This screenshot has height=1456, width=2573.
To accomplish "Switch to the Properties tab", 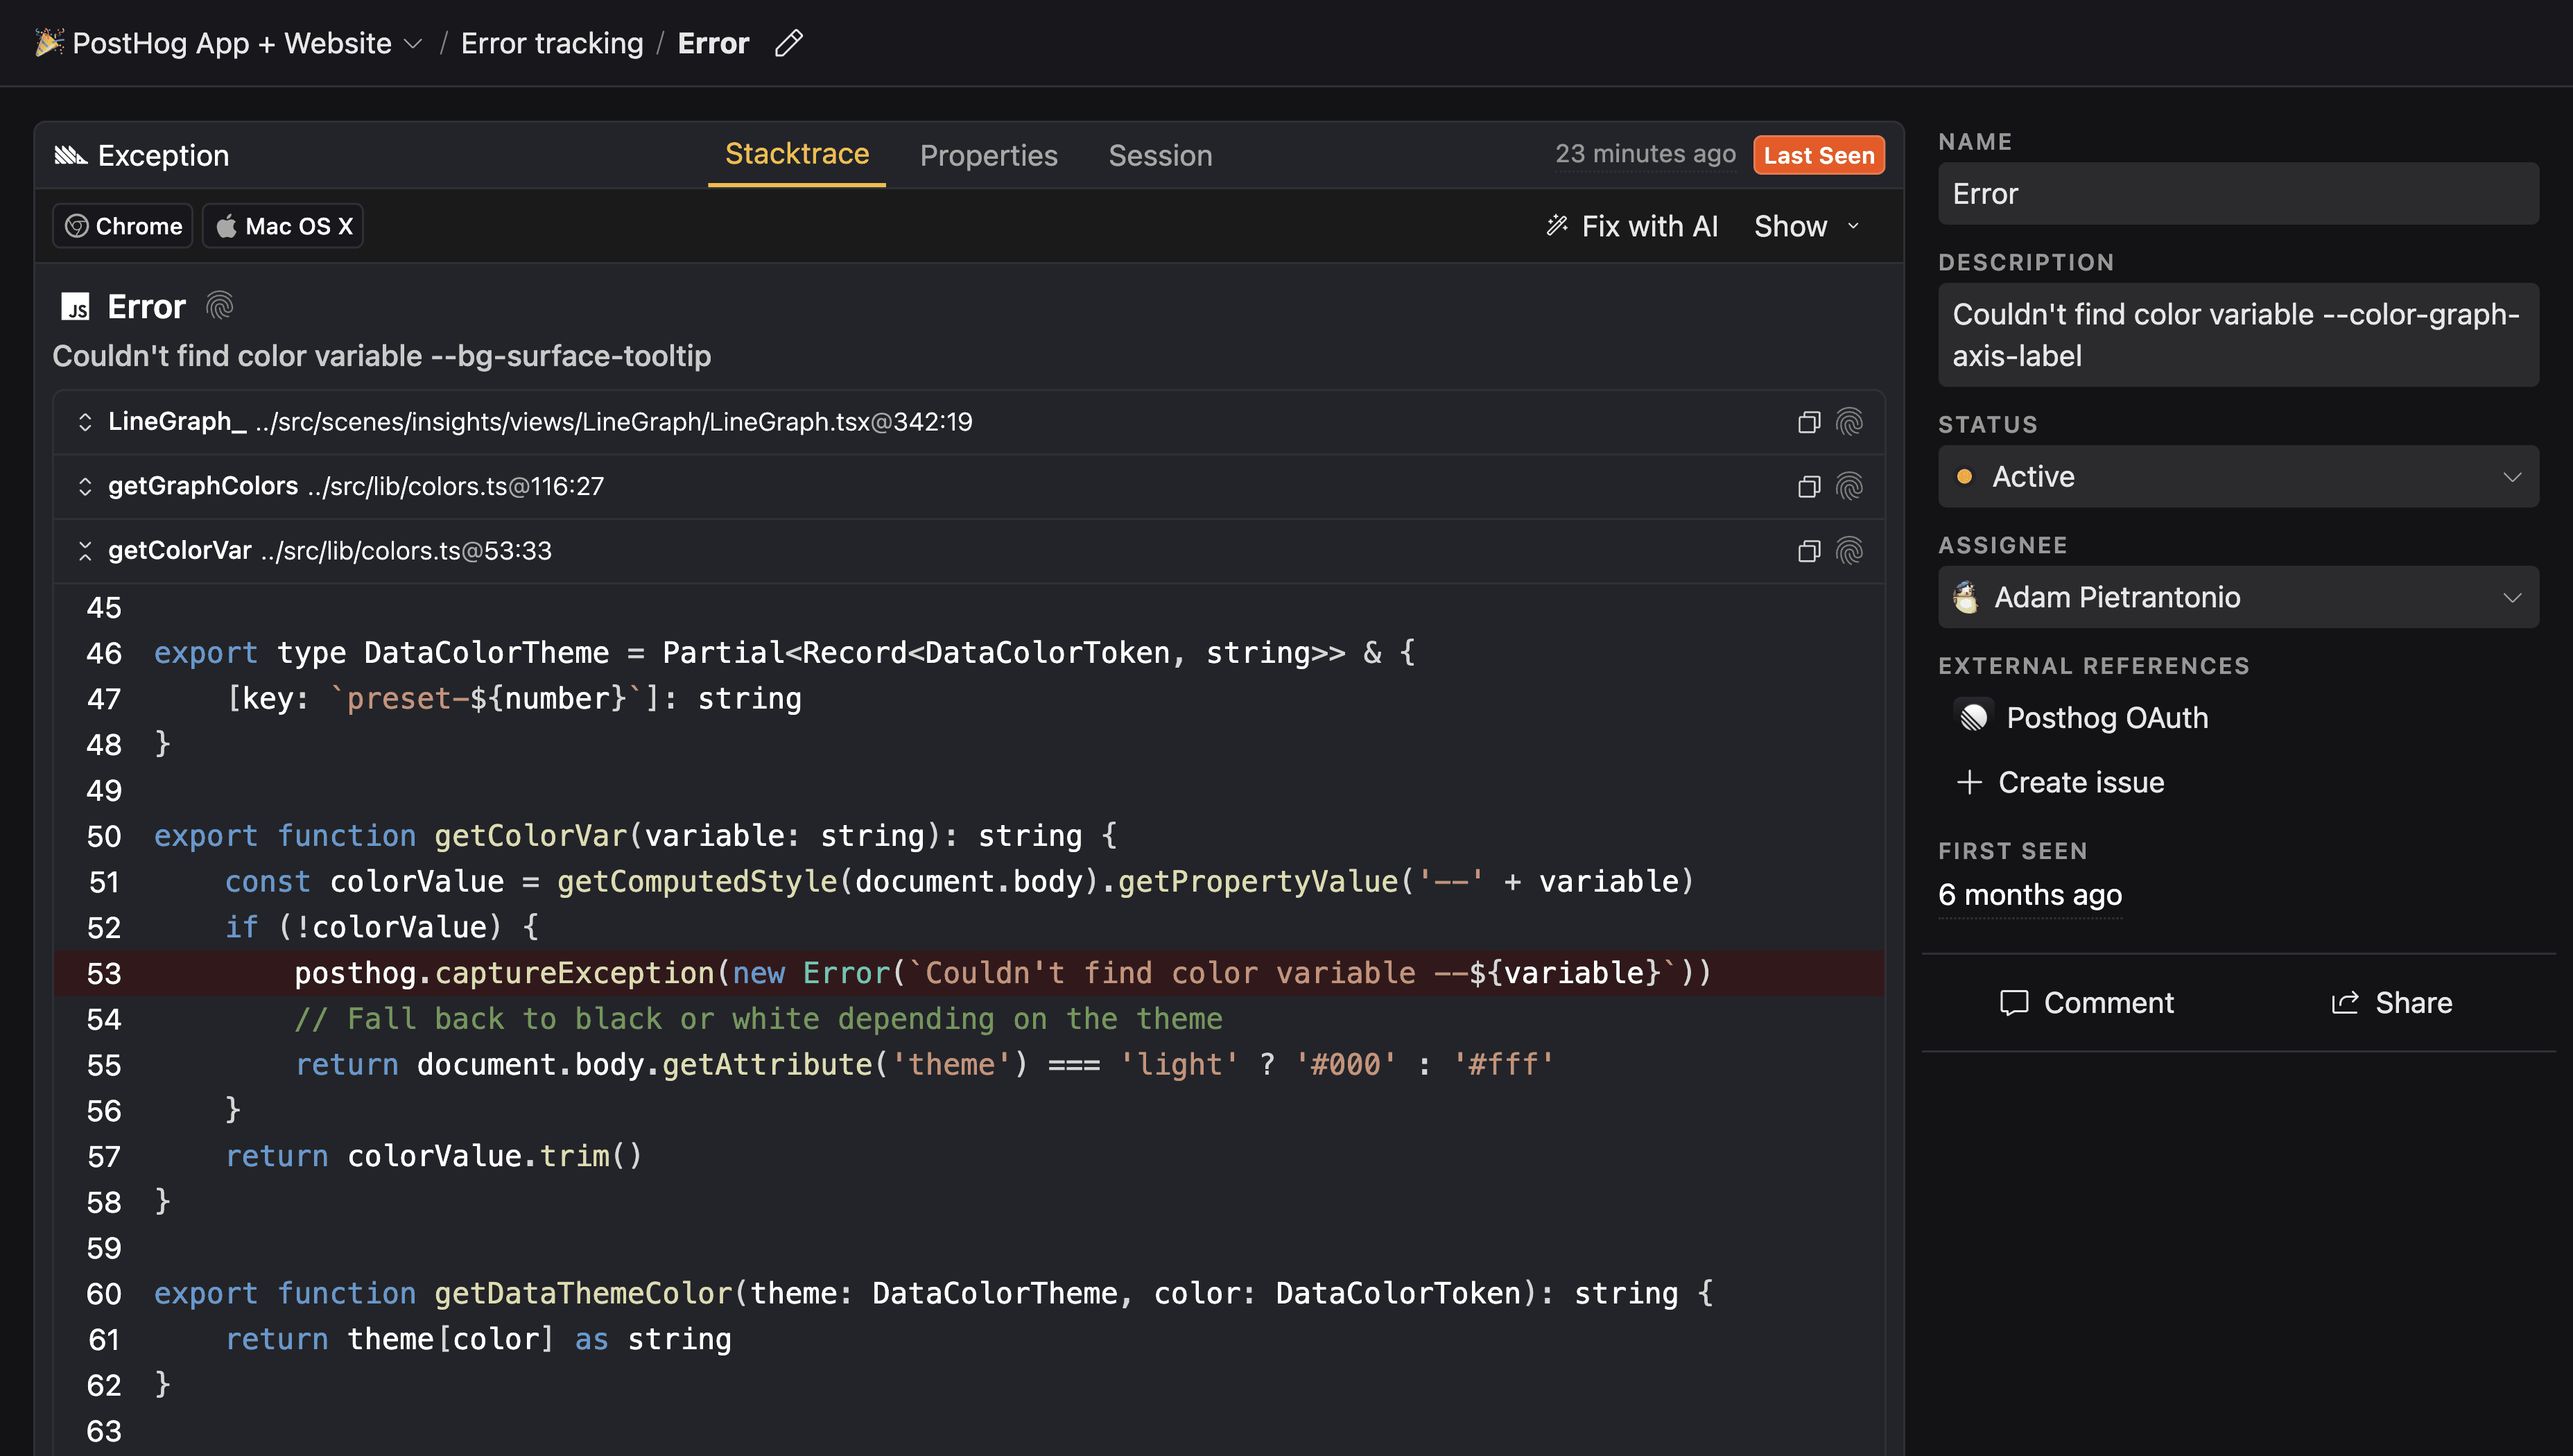I will pyautogui.click(x=988, y=156).
